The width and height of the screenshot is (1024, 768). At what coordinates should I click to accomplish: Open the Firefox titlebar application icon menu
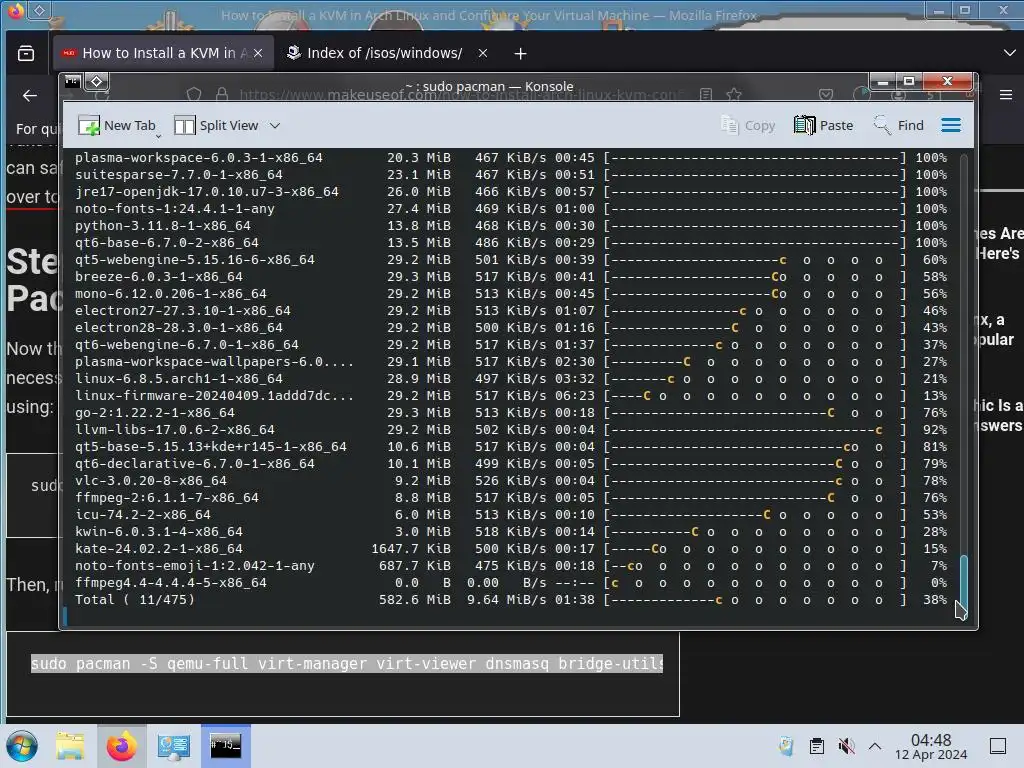coord(15,10)
